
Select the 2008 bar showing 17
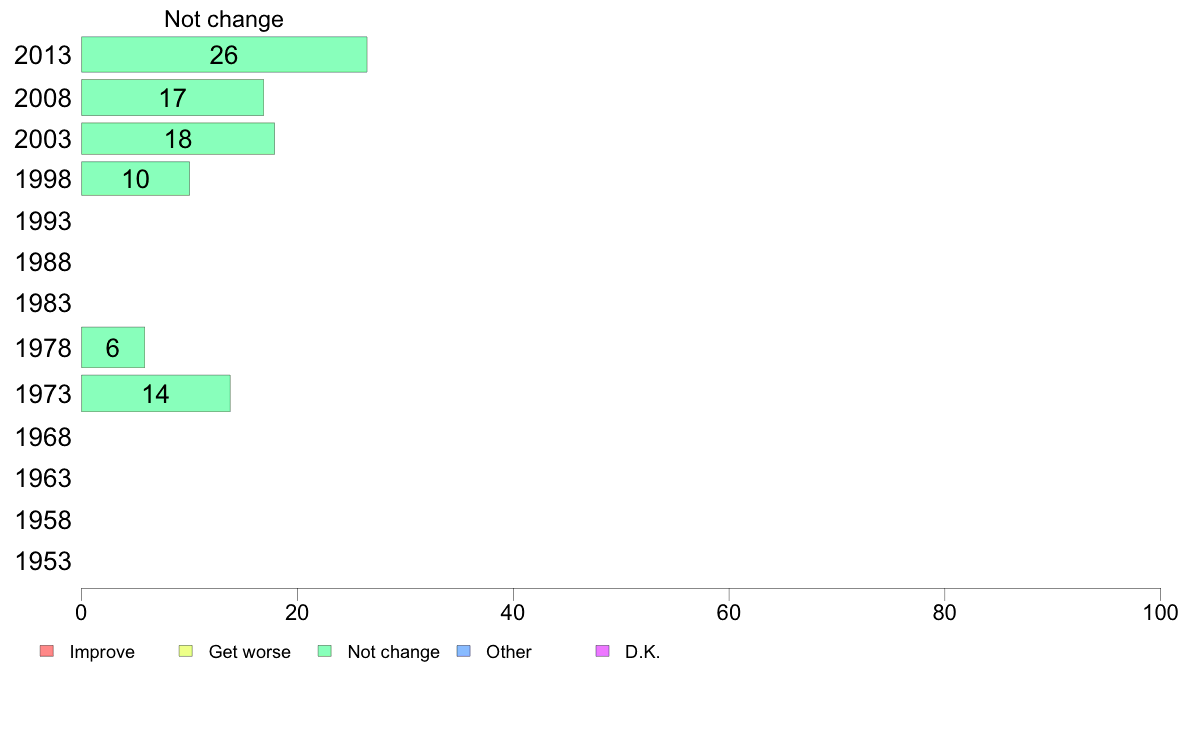click(x=173, y=98)
